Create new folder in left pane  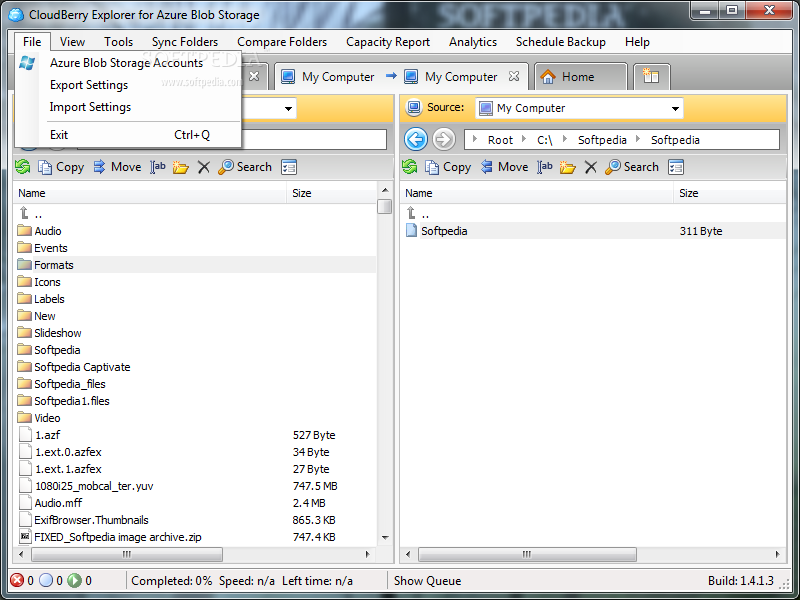click(181, 167)
